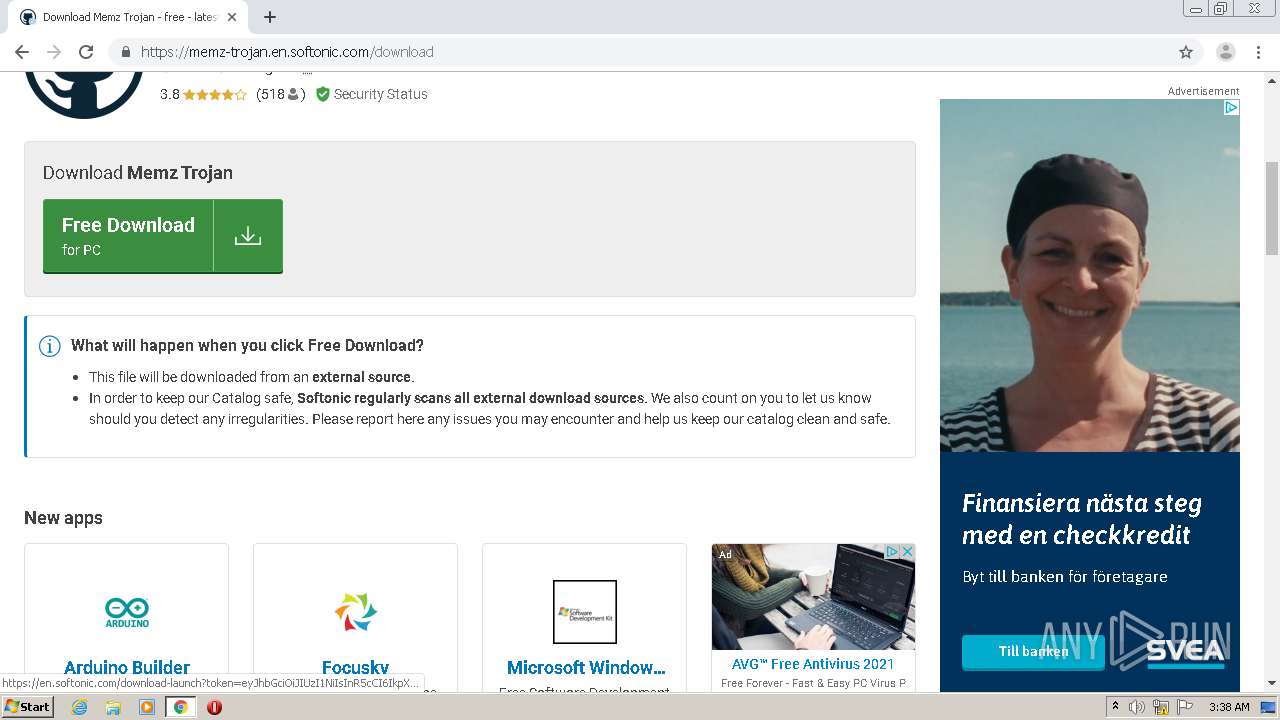This screenshot has width=1280, height=720.
Task: Select the Download Memz Trojan tab
Action: pyautogui.click(x=128, y=17)
